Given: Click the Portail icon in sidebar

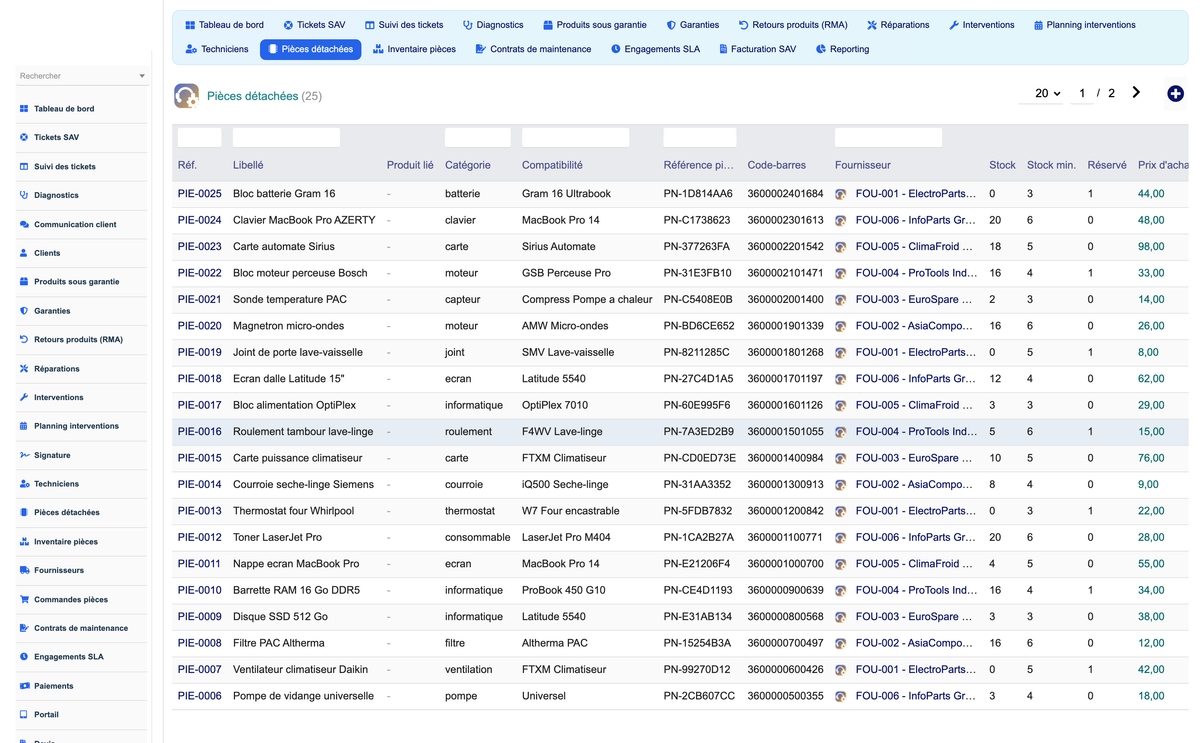Looking at the screenshot, I should click(24, 715).
